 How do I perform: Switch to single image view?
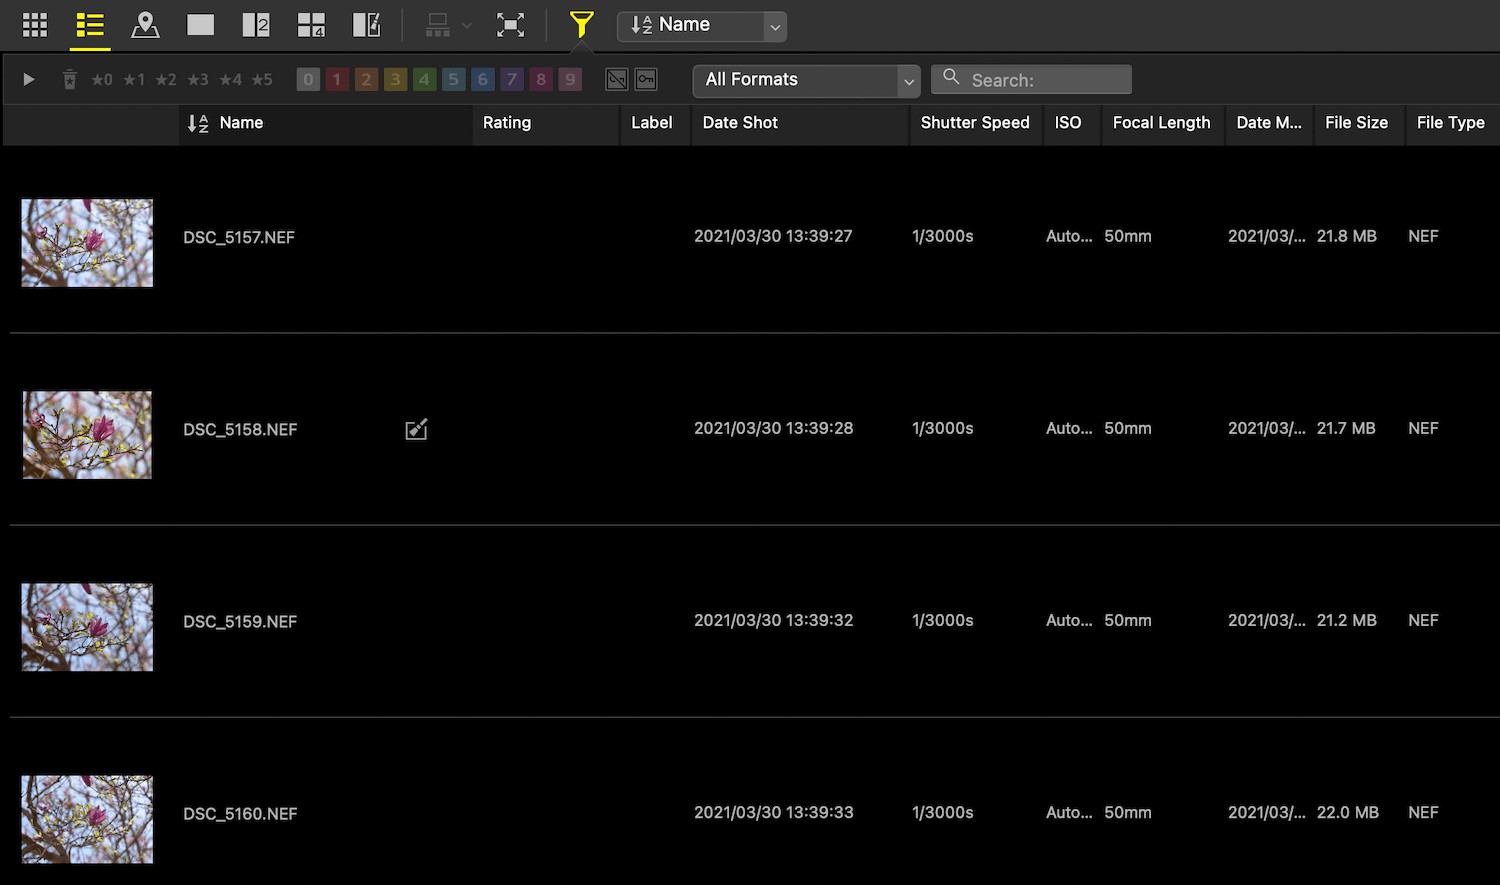(200, 25)
